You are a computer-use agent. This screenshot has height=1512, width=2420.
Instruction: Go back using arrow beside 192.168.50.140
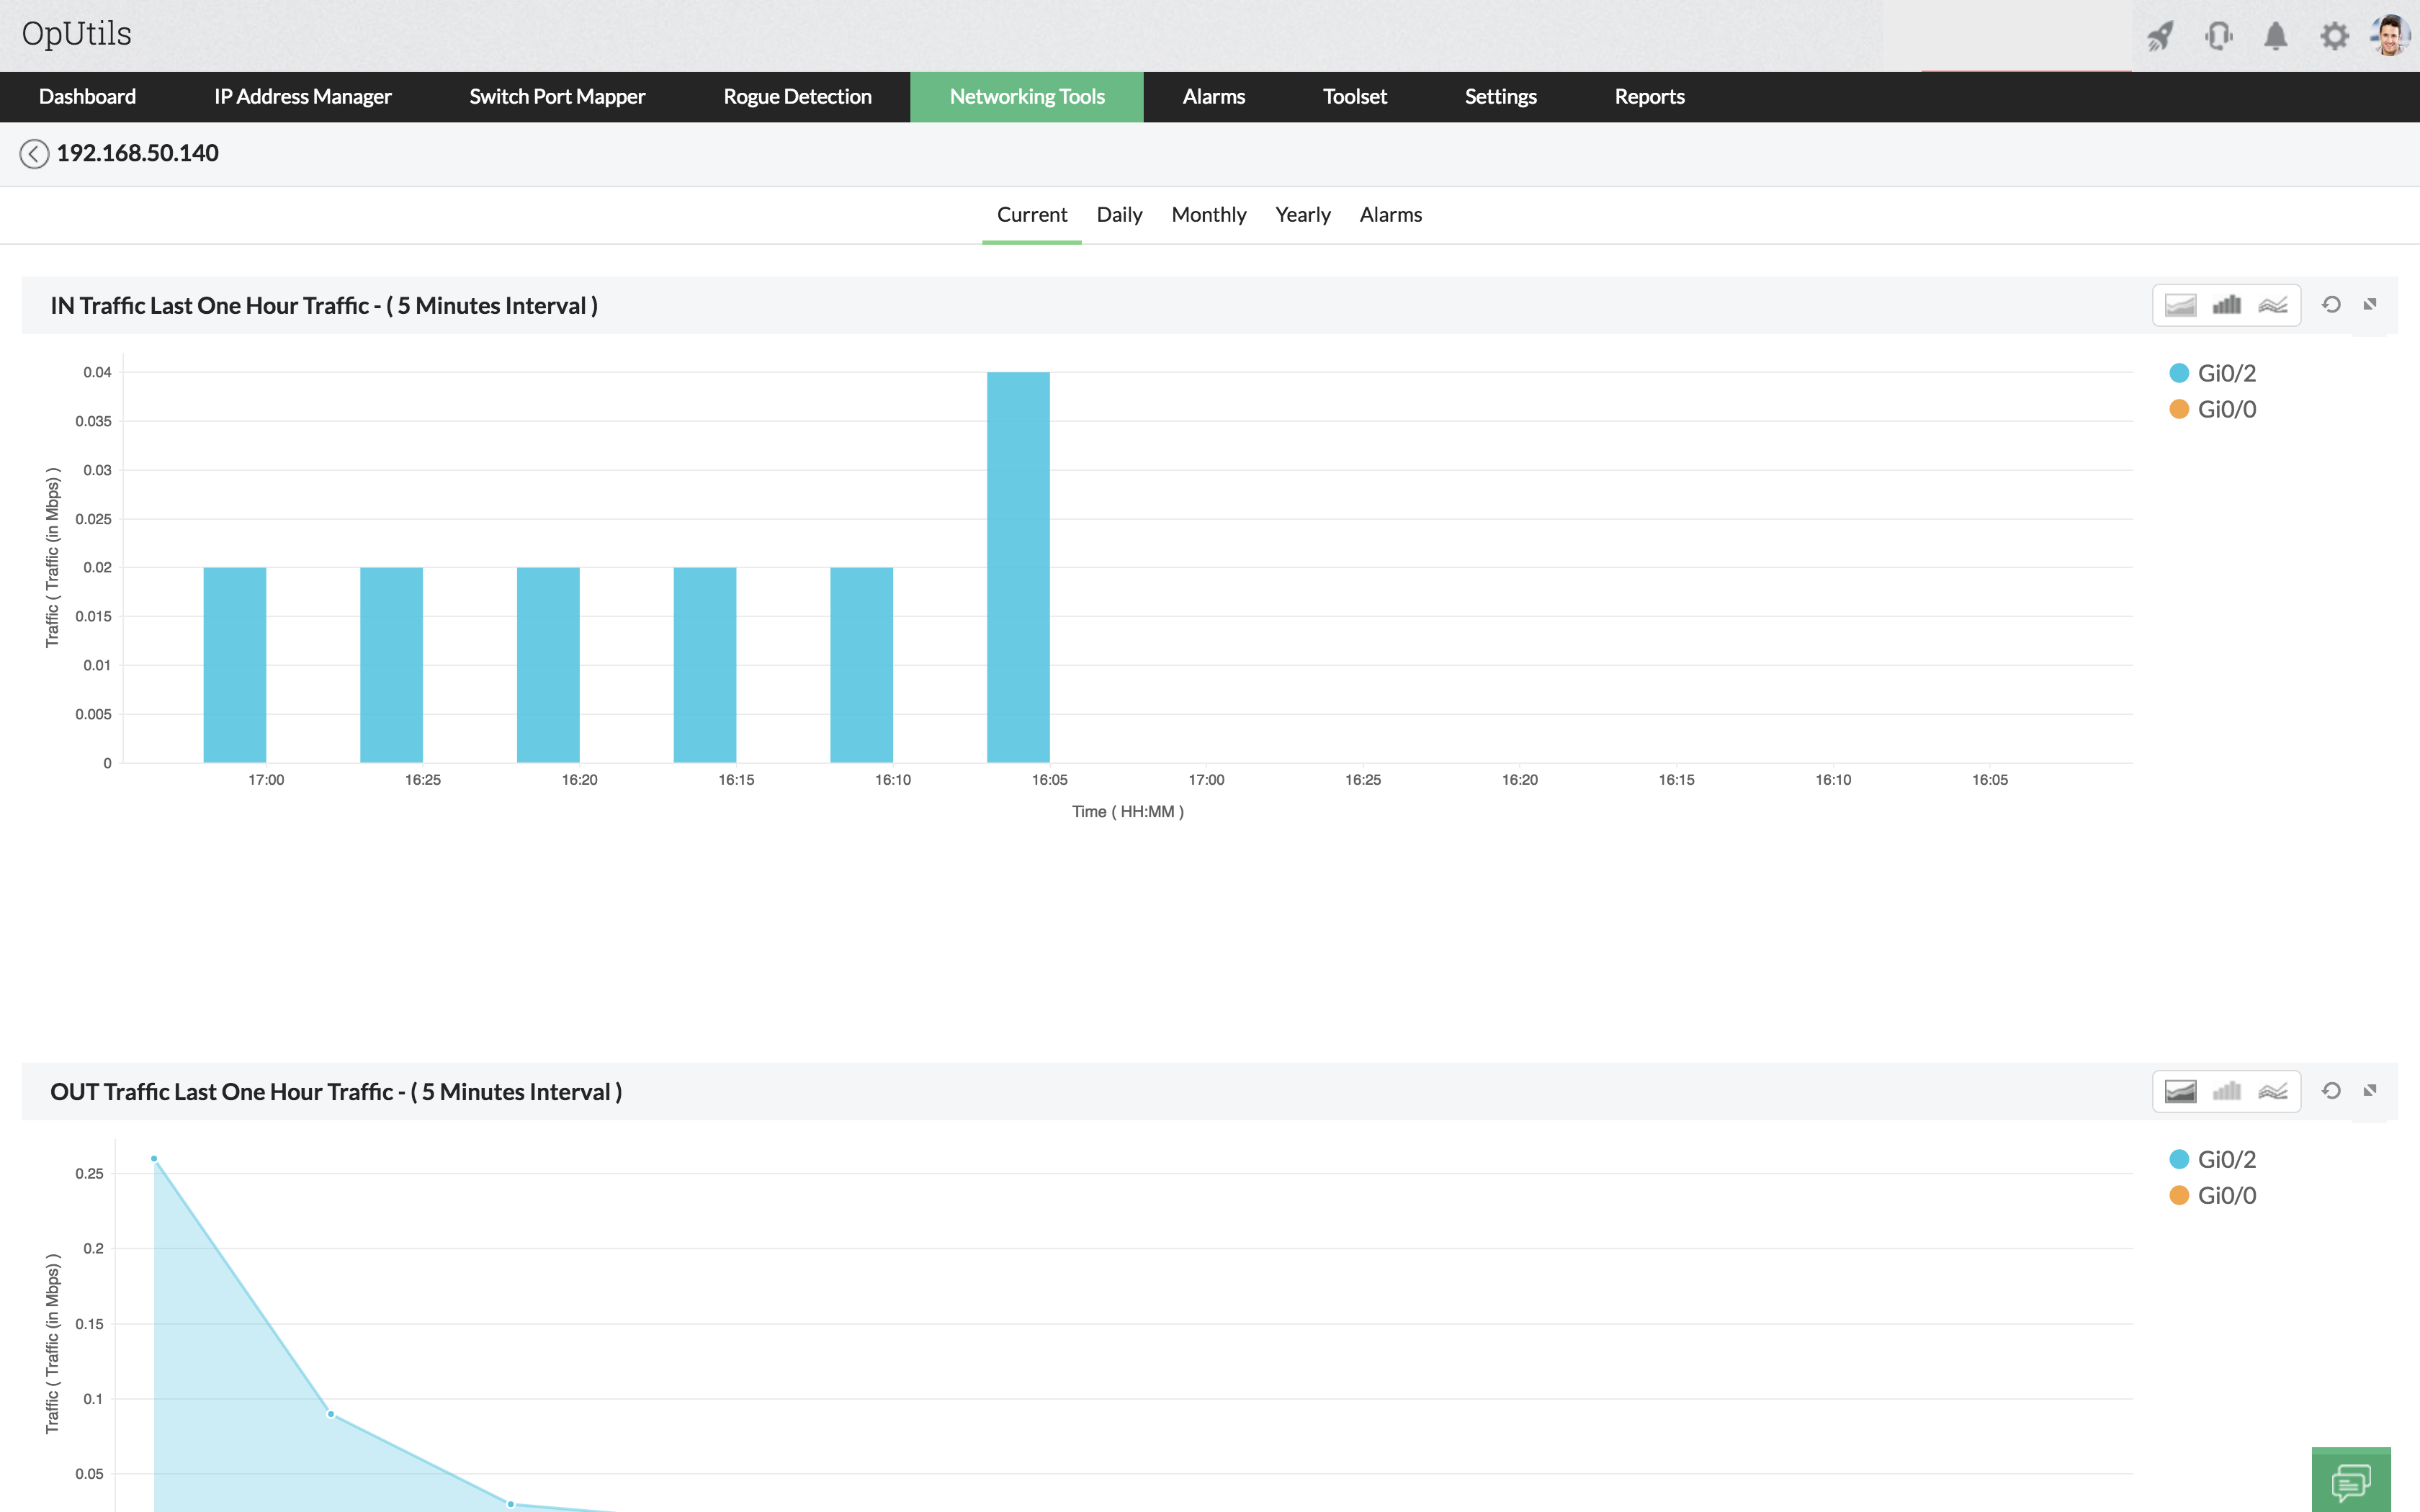34,153
